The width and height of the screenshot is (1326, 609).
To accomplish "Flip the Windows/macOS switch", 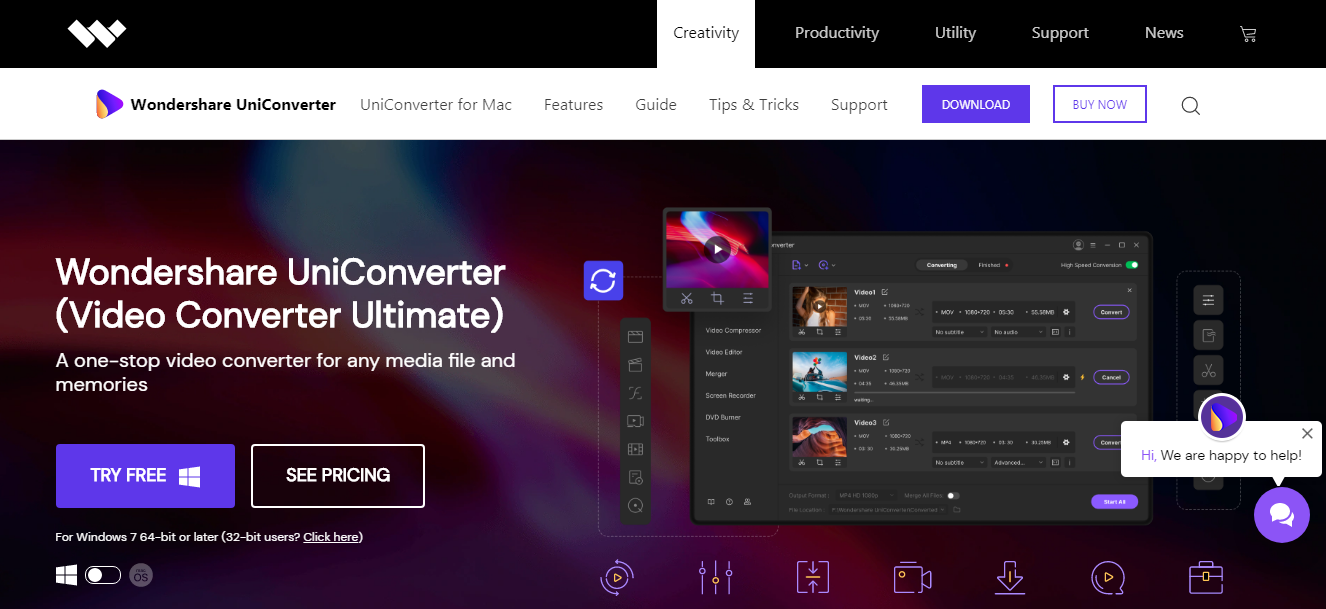I will pos(103,575).
